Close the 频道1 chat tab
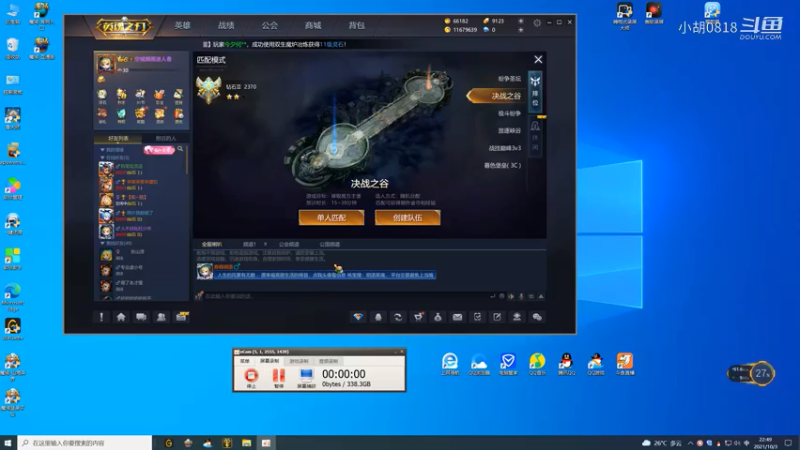 [x=265, y=244]
